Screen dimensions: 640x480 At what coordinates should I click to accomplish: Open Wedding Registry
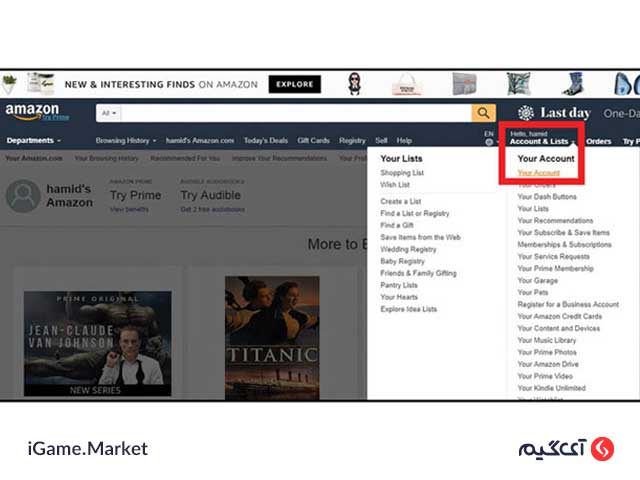(x=408, y=249)
